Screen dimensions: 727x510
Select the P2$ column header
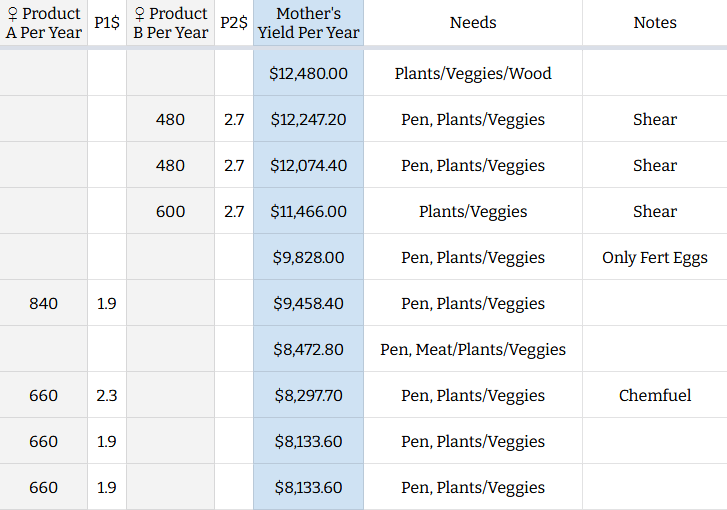(x=234, y=23)
